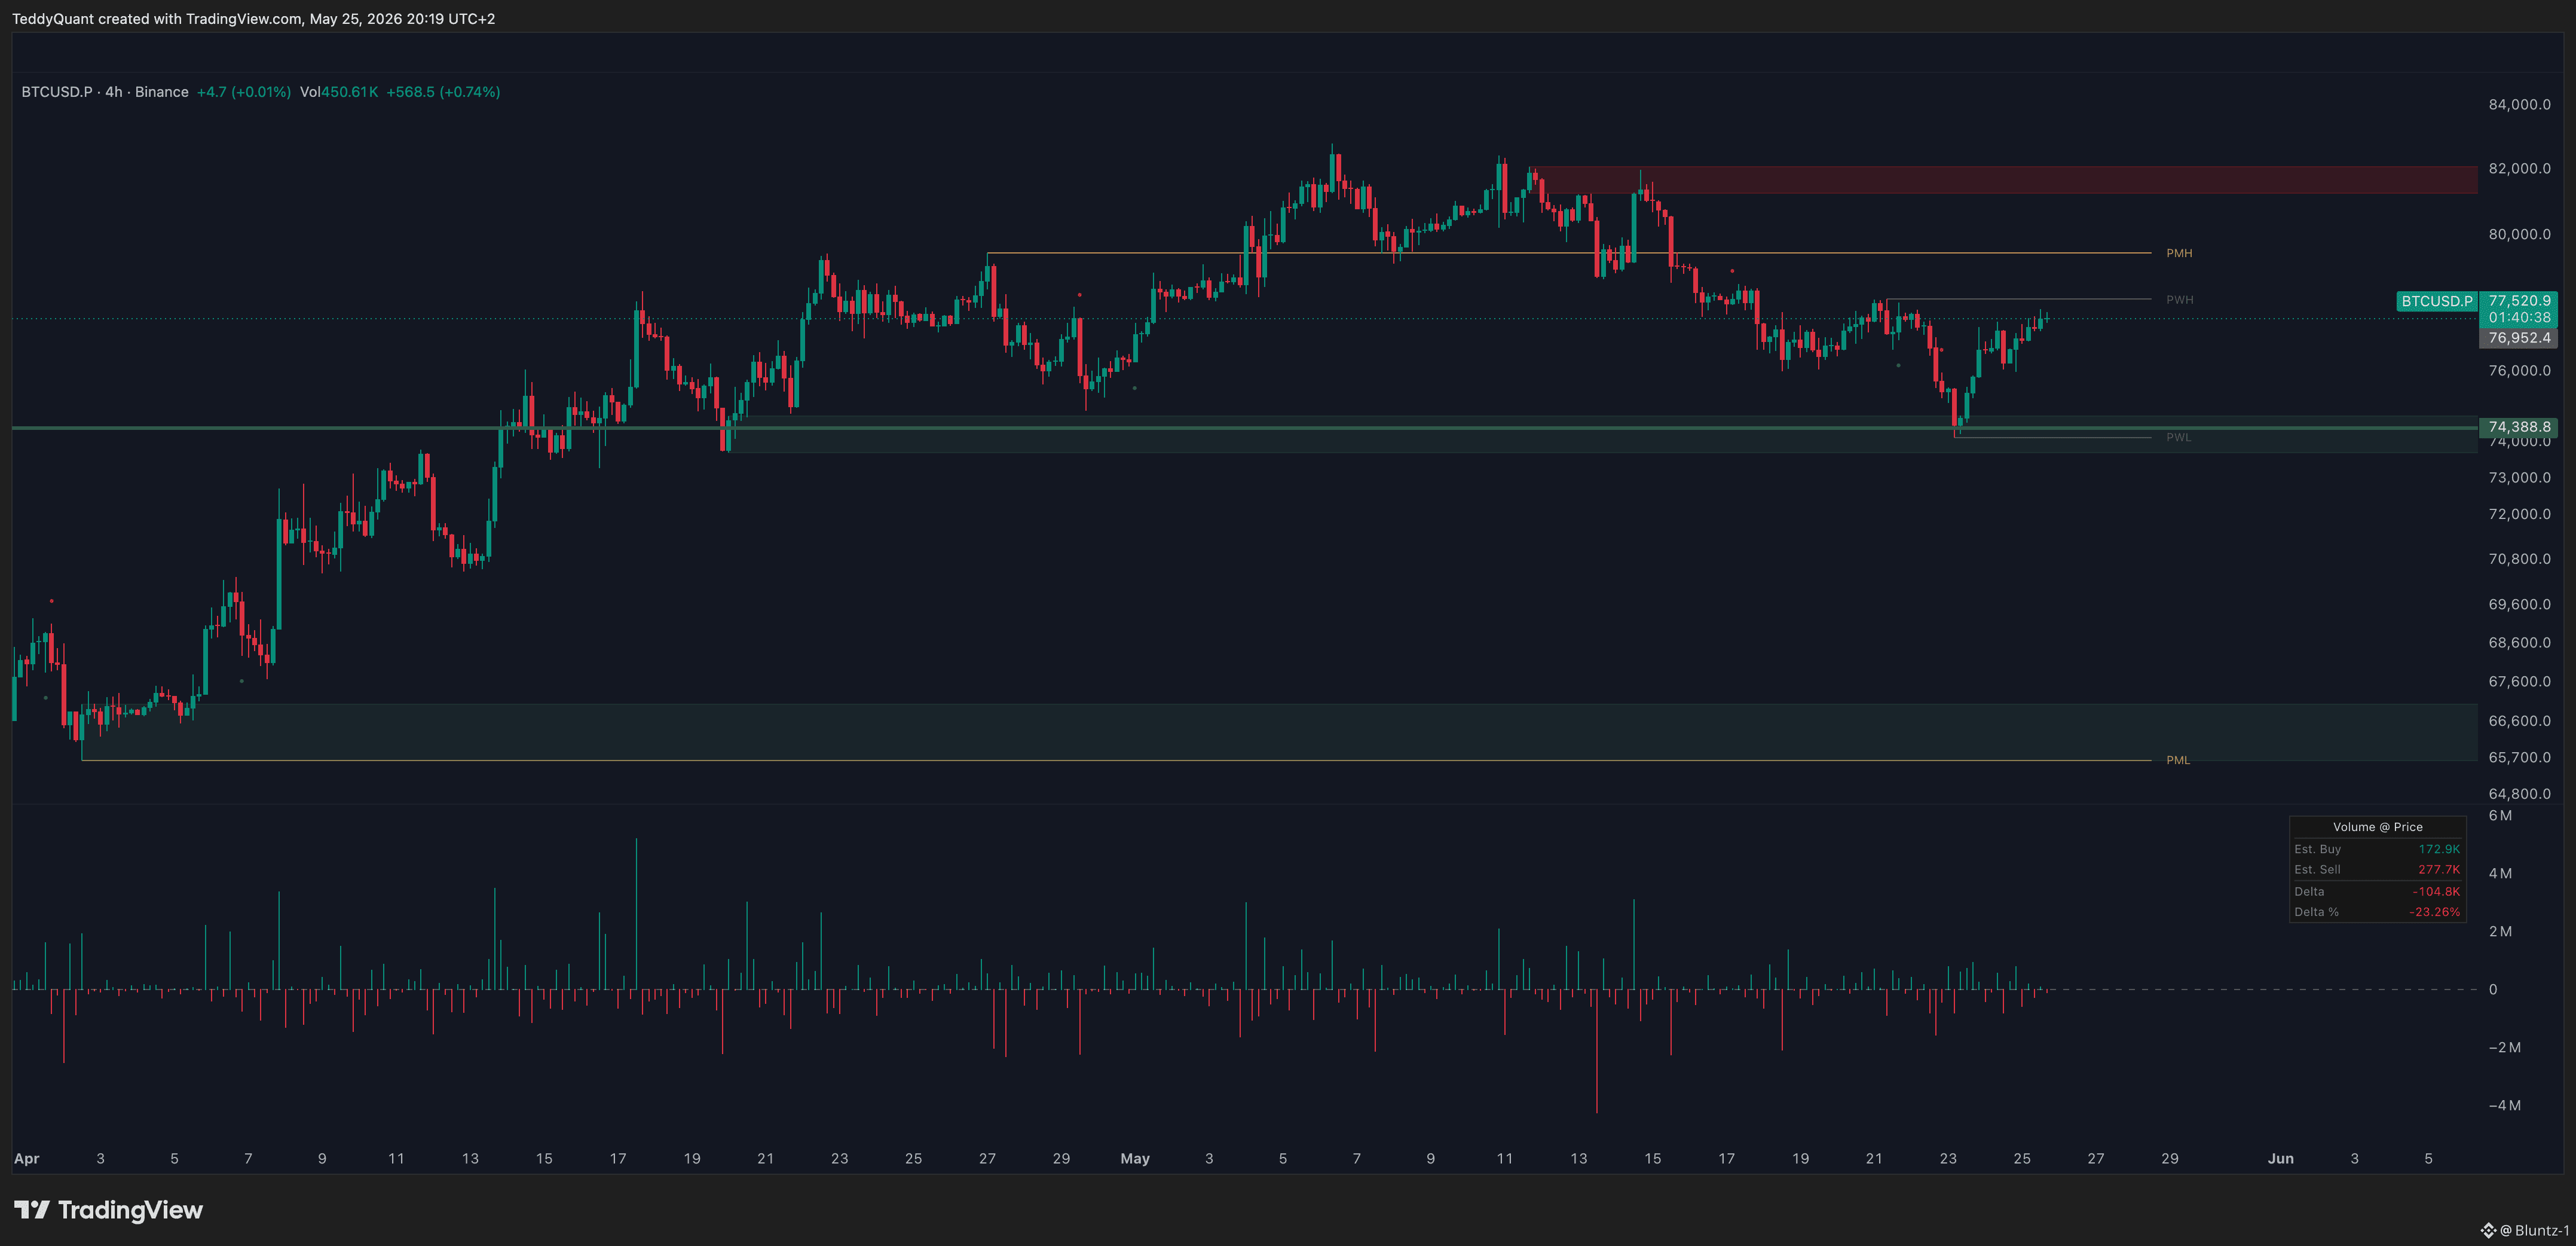The height and width of the screenshot is (1246, 2576).
Task: Open the "BTCUSD.P · 4h · Binance" legend title
Action: coord(105,92)
